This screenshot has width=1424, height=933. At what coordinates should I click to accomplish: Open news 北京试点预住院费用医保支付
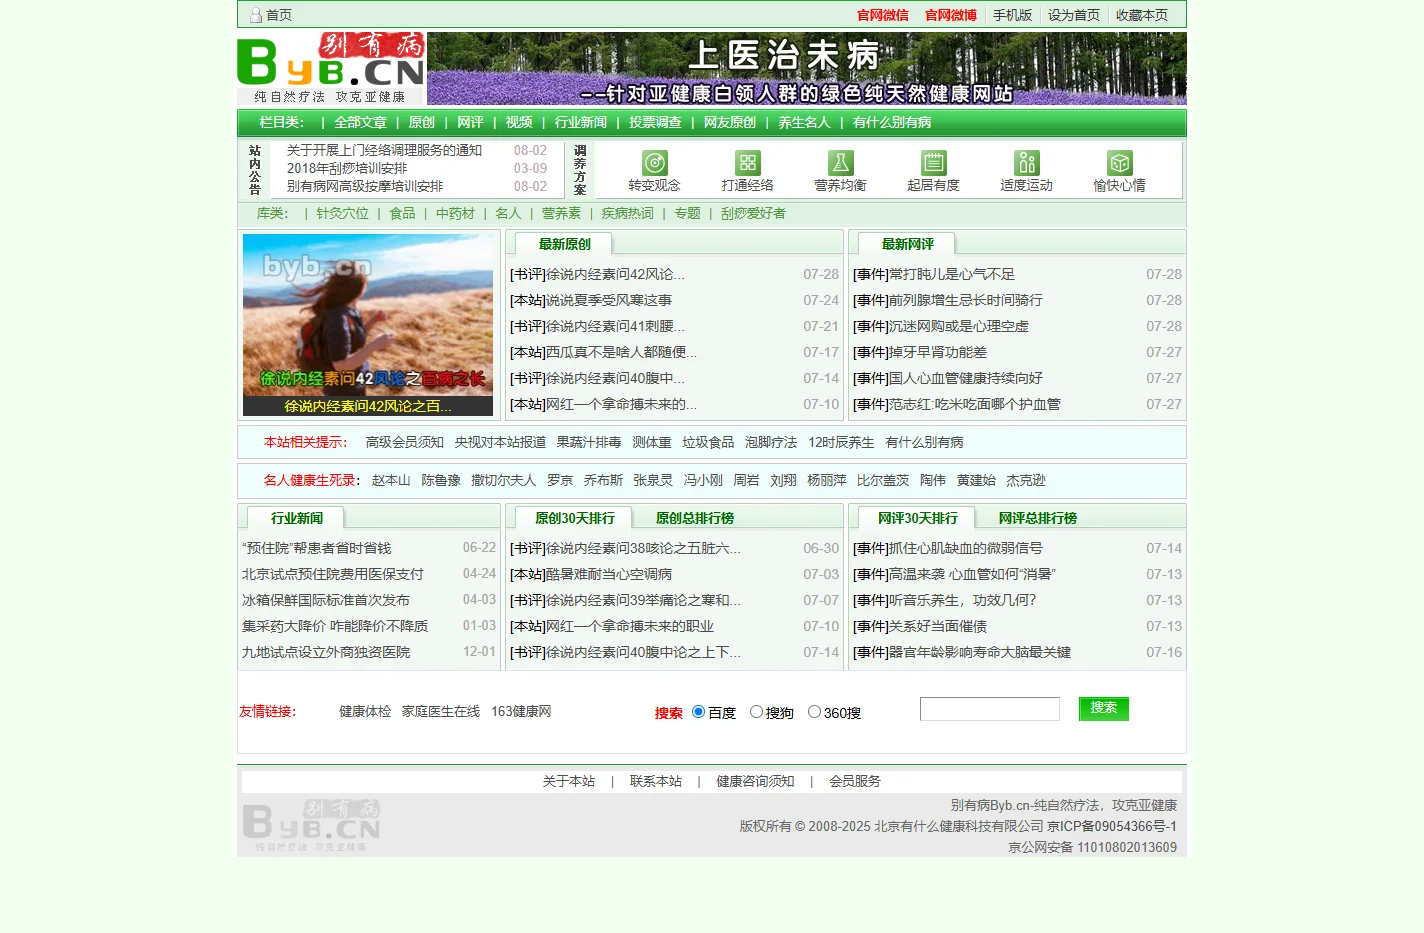333,574
